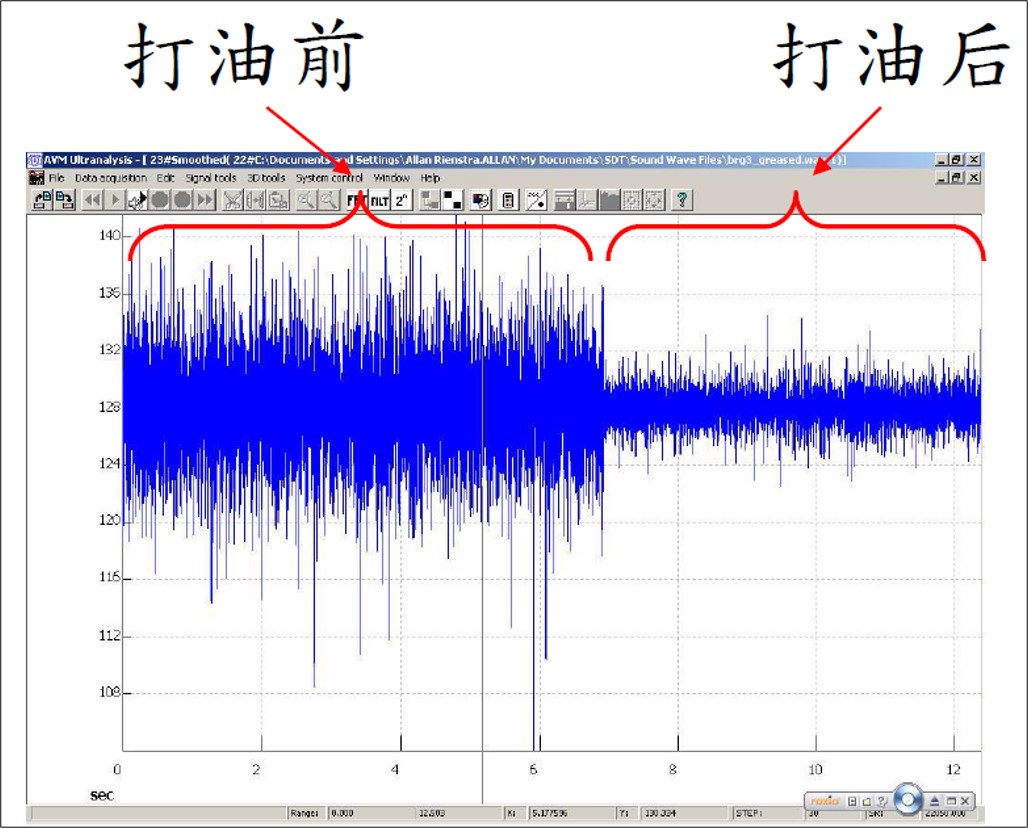The image size is (1028, 828).
Task: Click the FILT filter toolbar button
Action: 380,201
